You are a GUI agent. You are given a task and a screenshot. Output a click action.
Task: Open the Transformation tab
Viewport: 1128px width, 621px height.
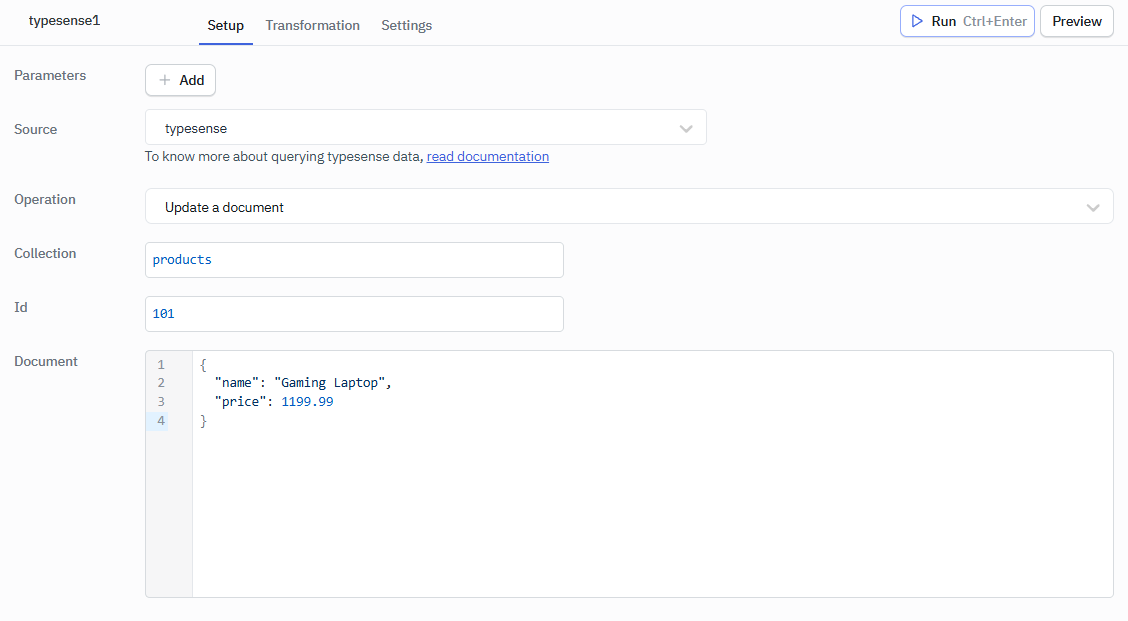coord(312,25)
